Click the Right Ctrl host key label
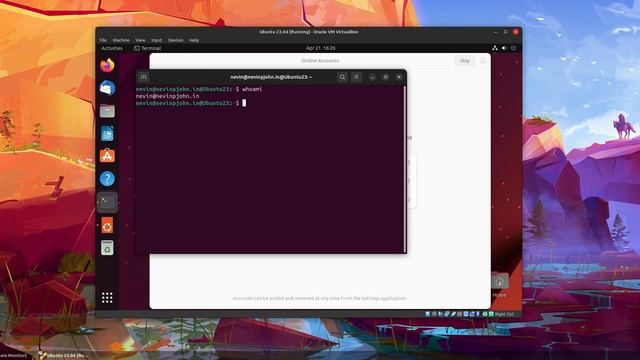 coord(504,314)
